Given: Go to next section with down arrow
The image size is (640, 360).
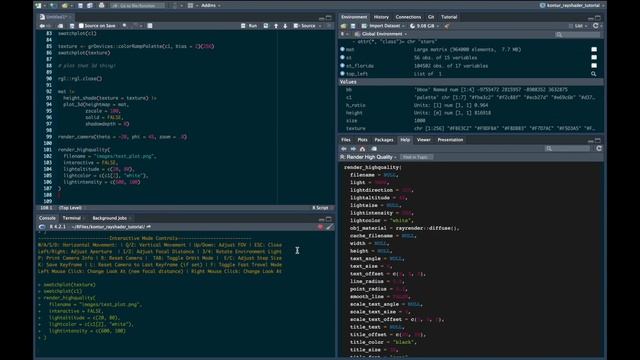Looking at the screenshot, I should [x=285, y=26].
